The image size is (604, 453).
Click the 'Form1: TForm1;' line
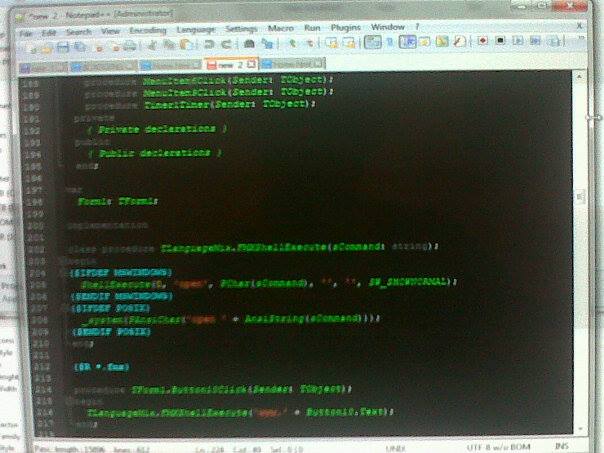pos(118,201)
